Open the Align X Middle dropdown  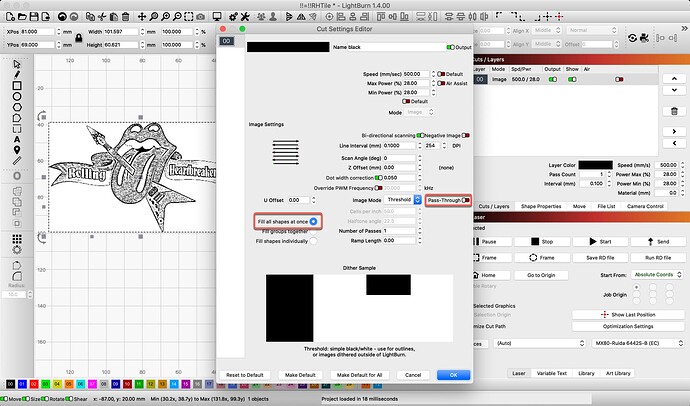[546, 30]
